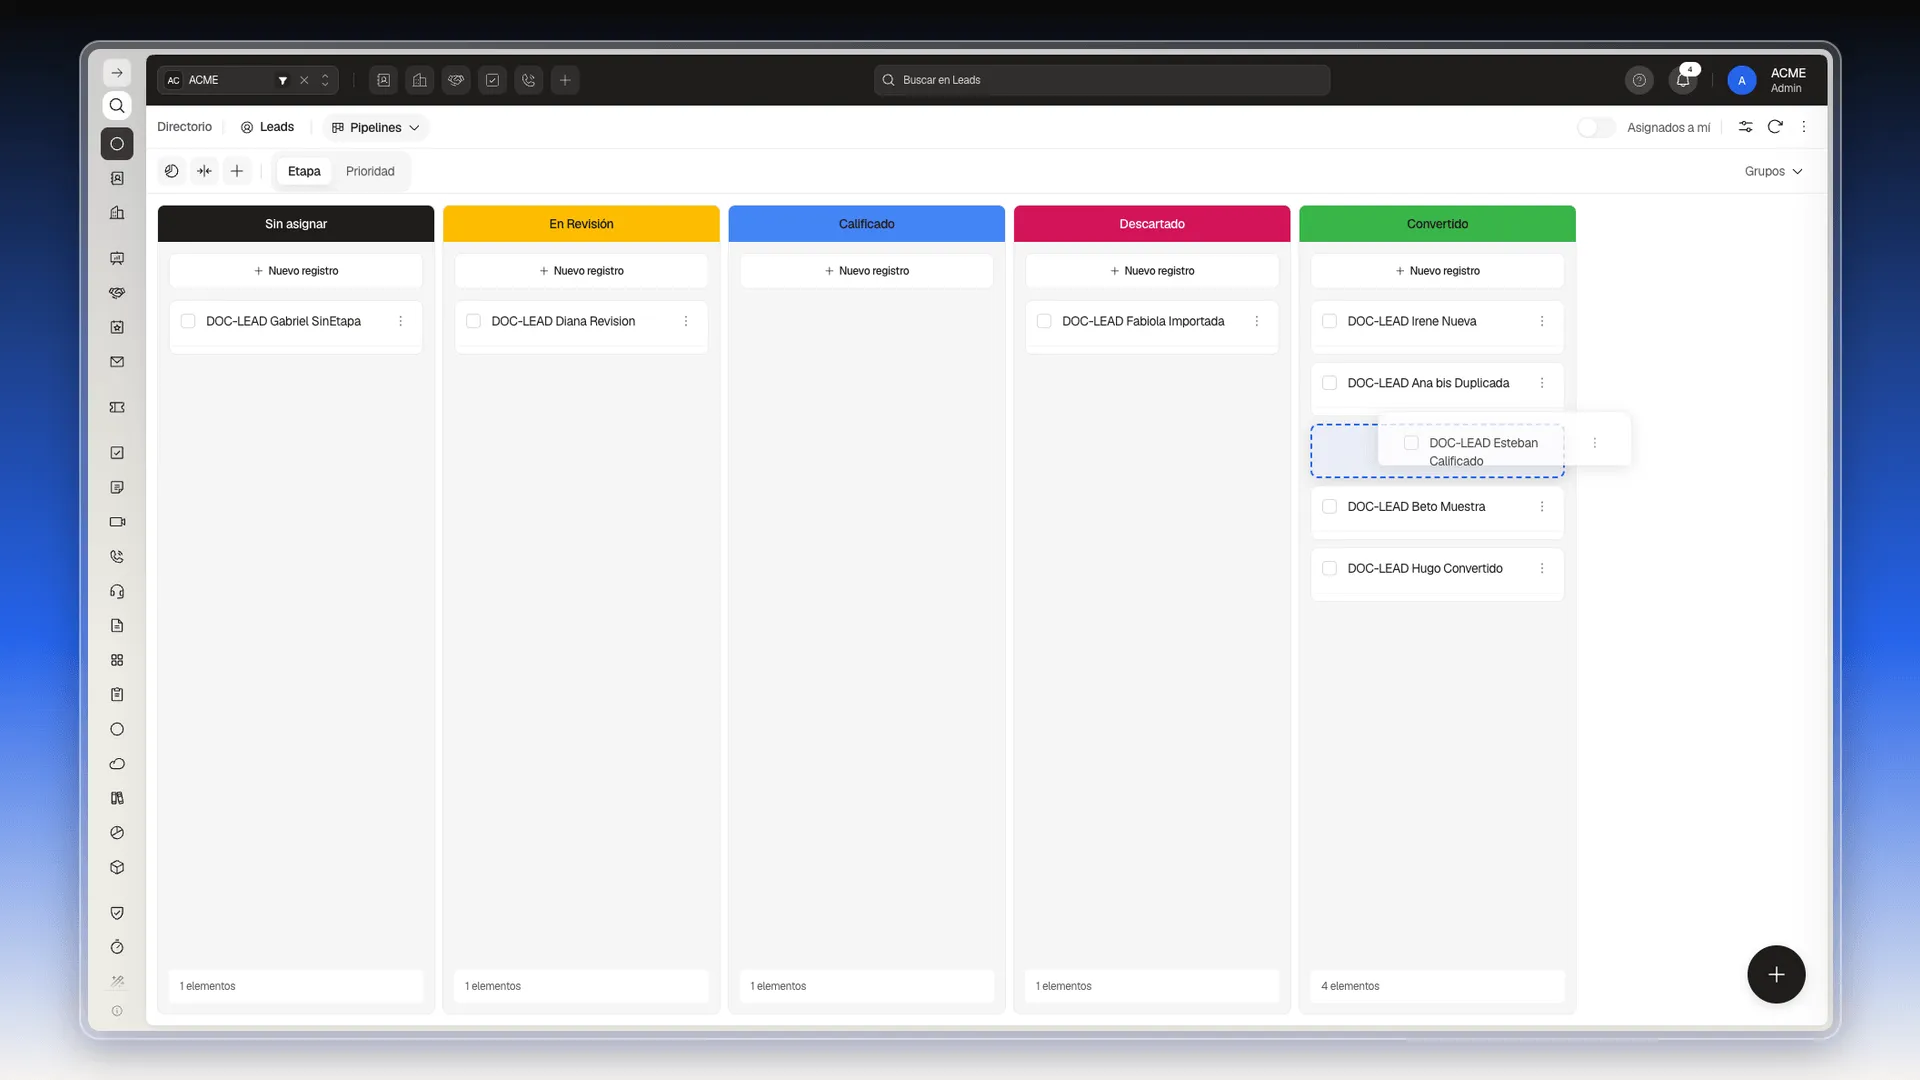
Task: Open the Grupos dropdown
Action: click(x=1773, y=171)
